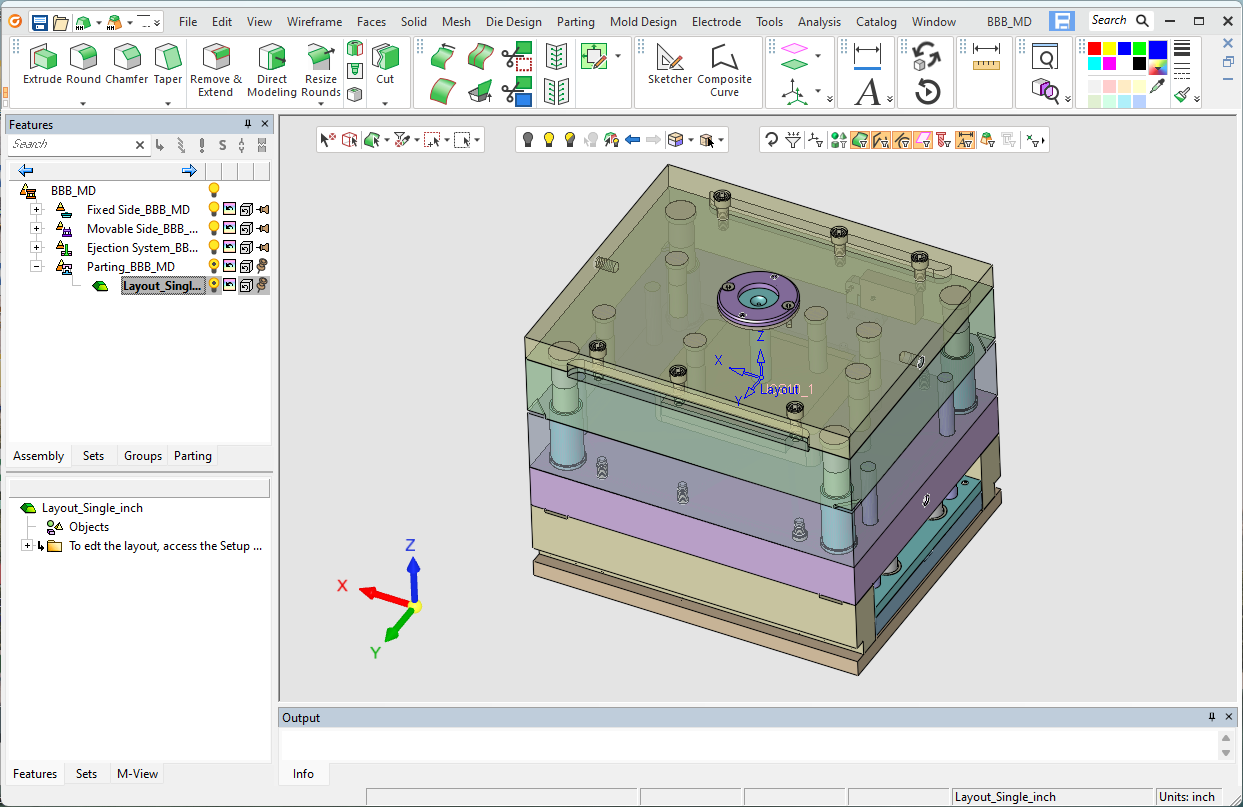Open the dropdown arrow under the Round tool
The width and height of the screenshot is (1243, 807).
pos(84,102)
